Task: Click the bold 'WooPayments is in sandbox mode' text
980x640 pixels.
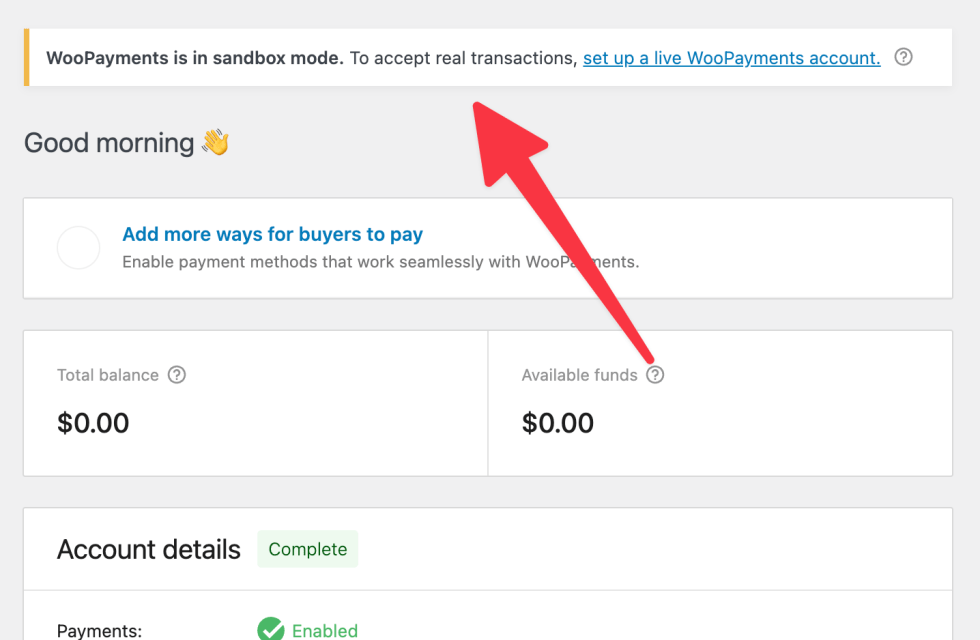Action: tap(195, 58)
